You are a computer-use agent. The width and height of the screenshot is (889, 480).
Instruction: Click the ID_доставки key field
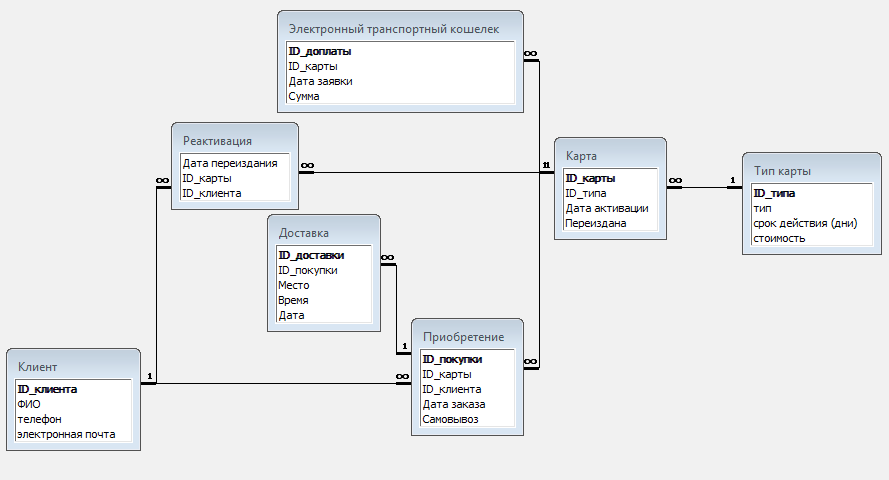coord(311,255)
